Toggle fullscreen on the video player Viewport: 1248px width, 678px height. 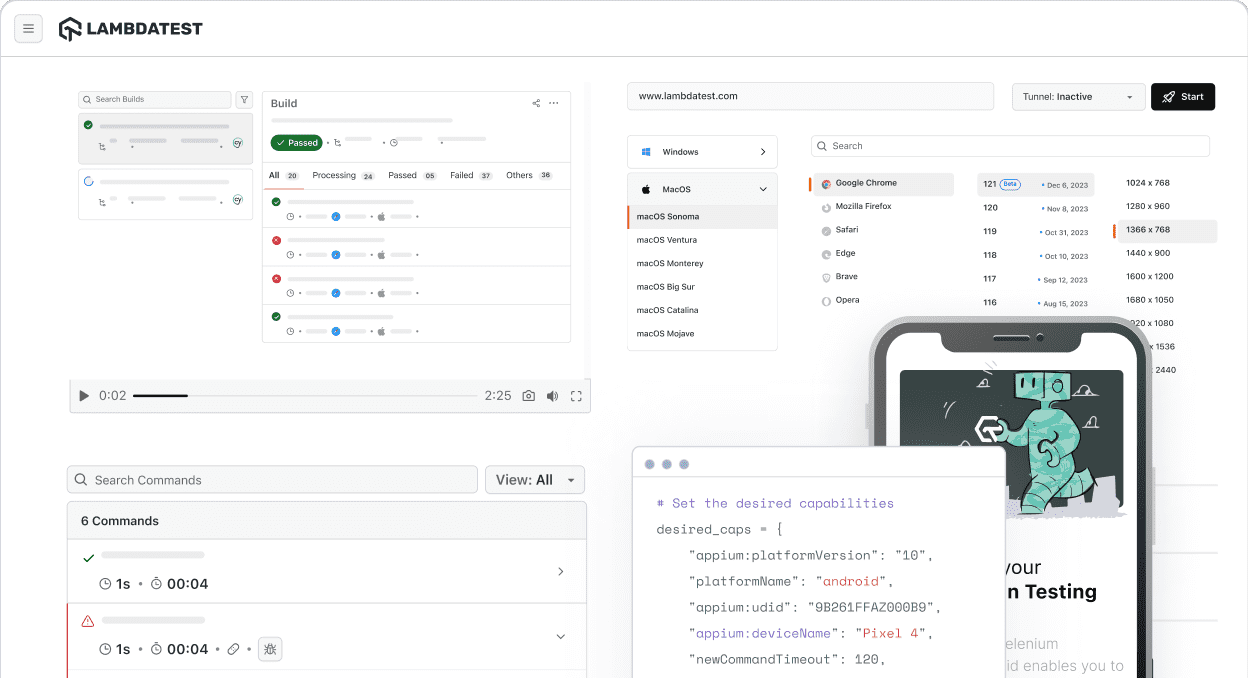click(576, 395)
